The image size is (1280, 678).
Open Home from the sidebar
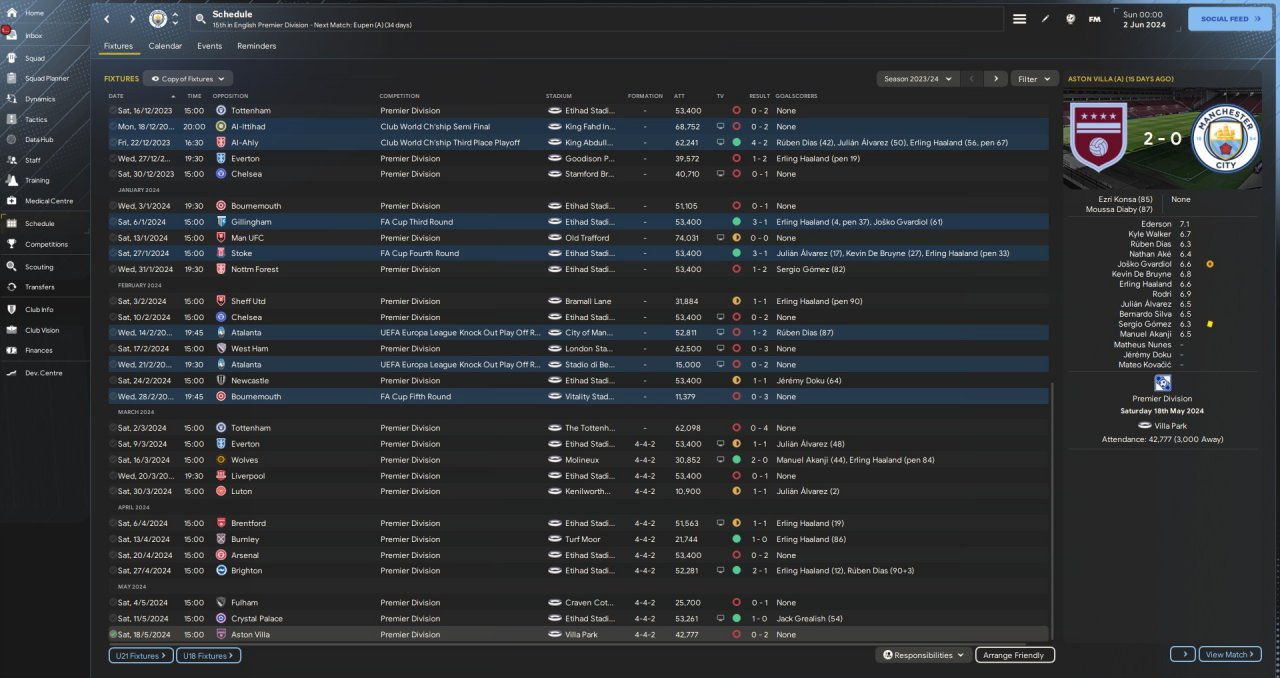[x=34, y=13]
